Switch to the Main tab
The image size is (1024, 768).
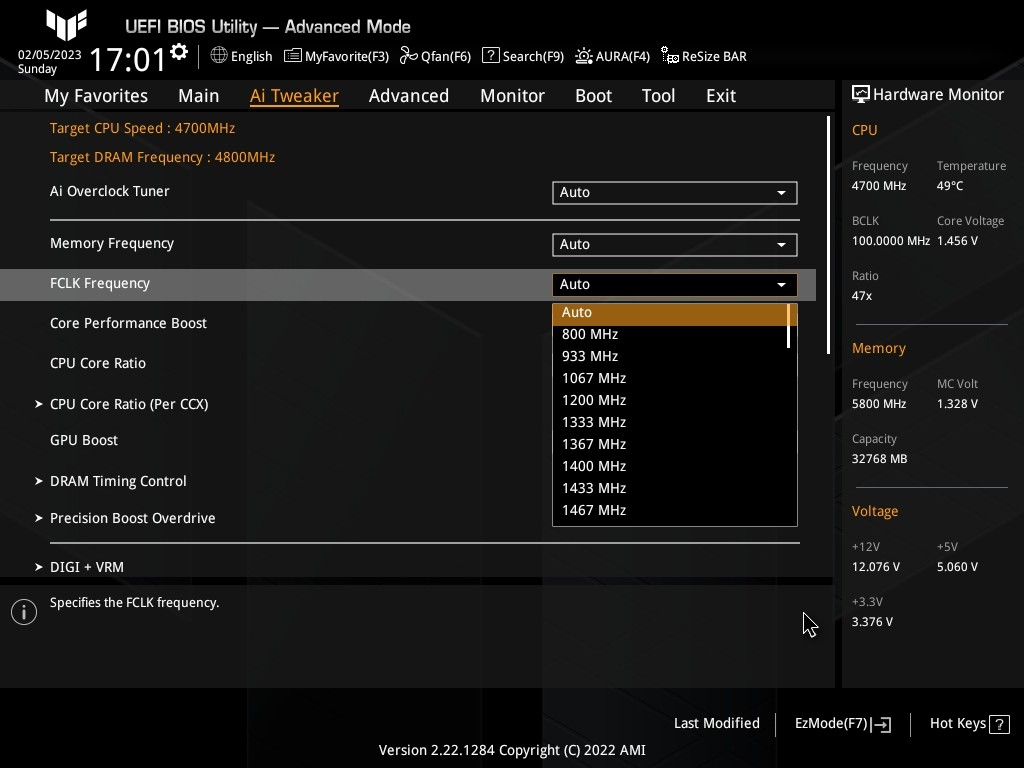199,96
